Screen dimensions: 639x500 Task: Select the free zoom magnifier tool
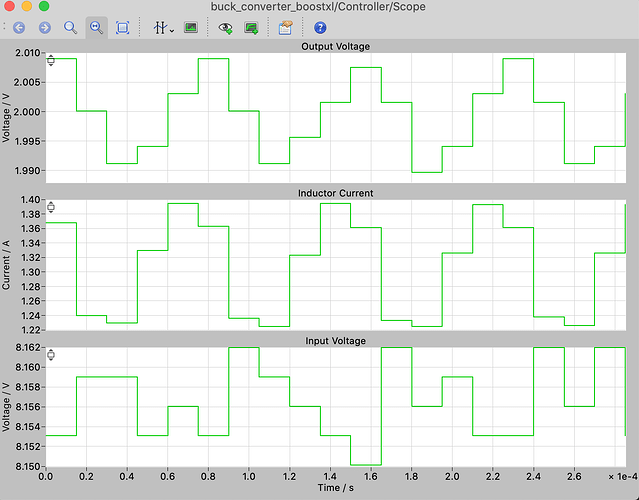click(x=71, y=28)
